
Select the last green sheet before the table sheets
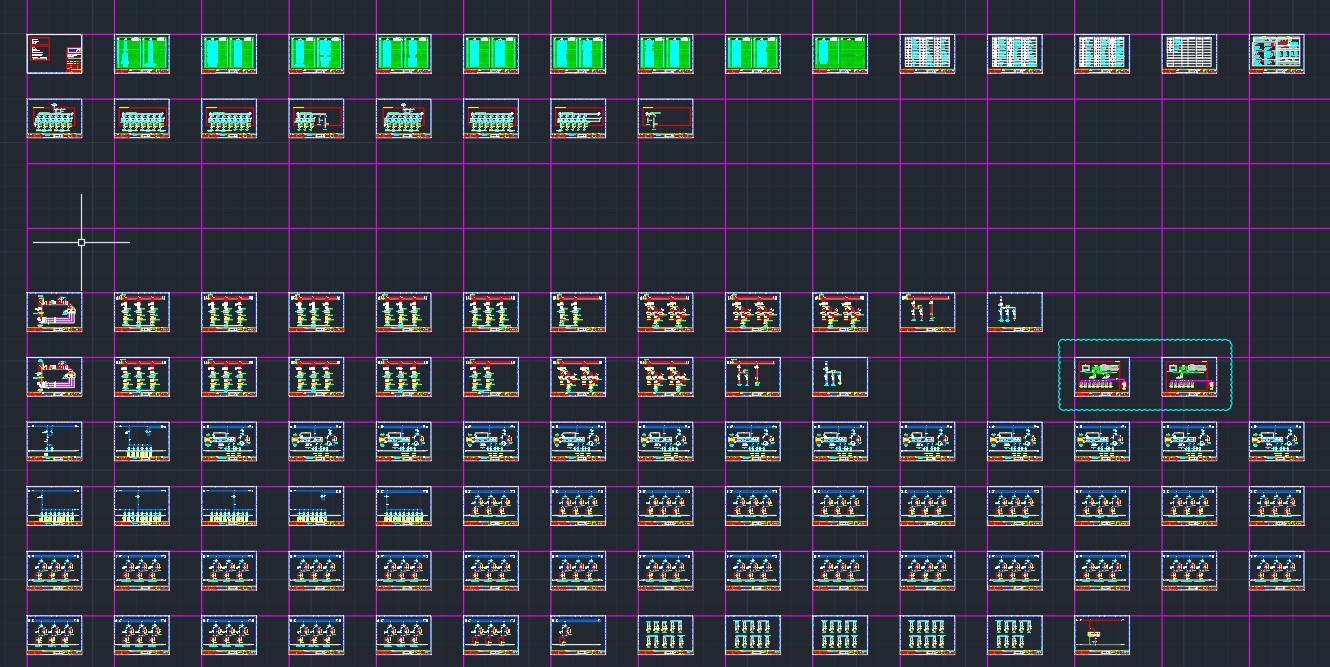point(840,54)
